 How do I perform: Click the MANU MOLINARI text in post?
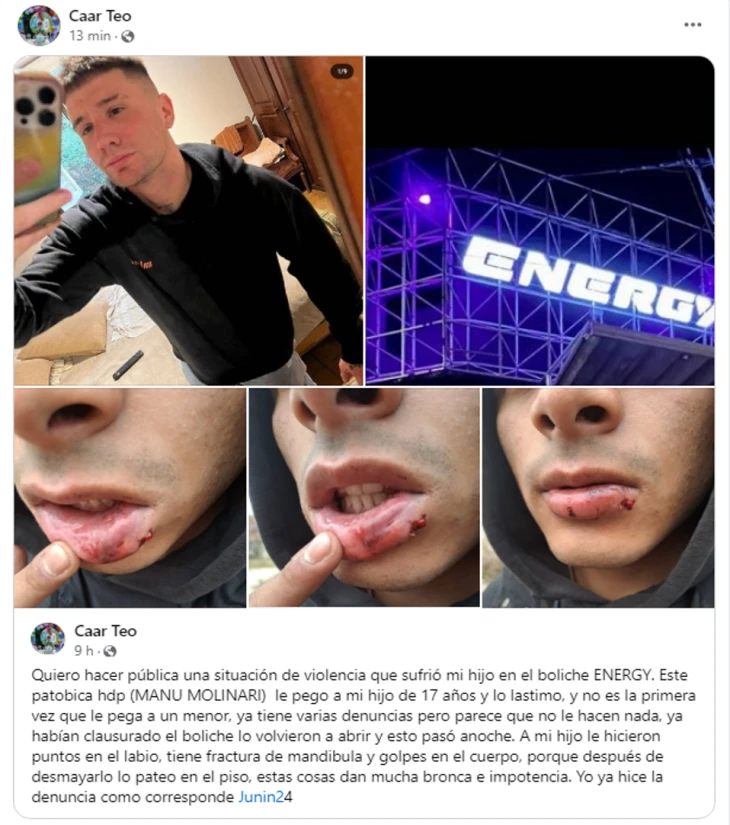click(198, 696)
